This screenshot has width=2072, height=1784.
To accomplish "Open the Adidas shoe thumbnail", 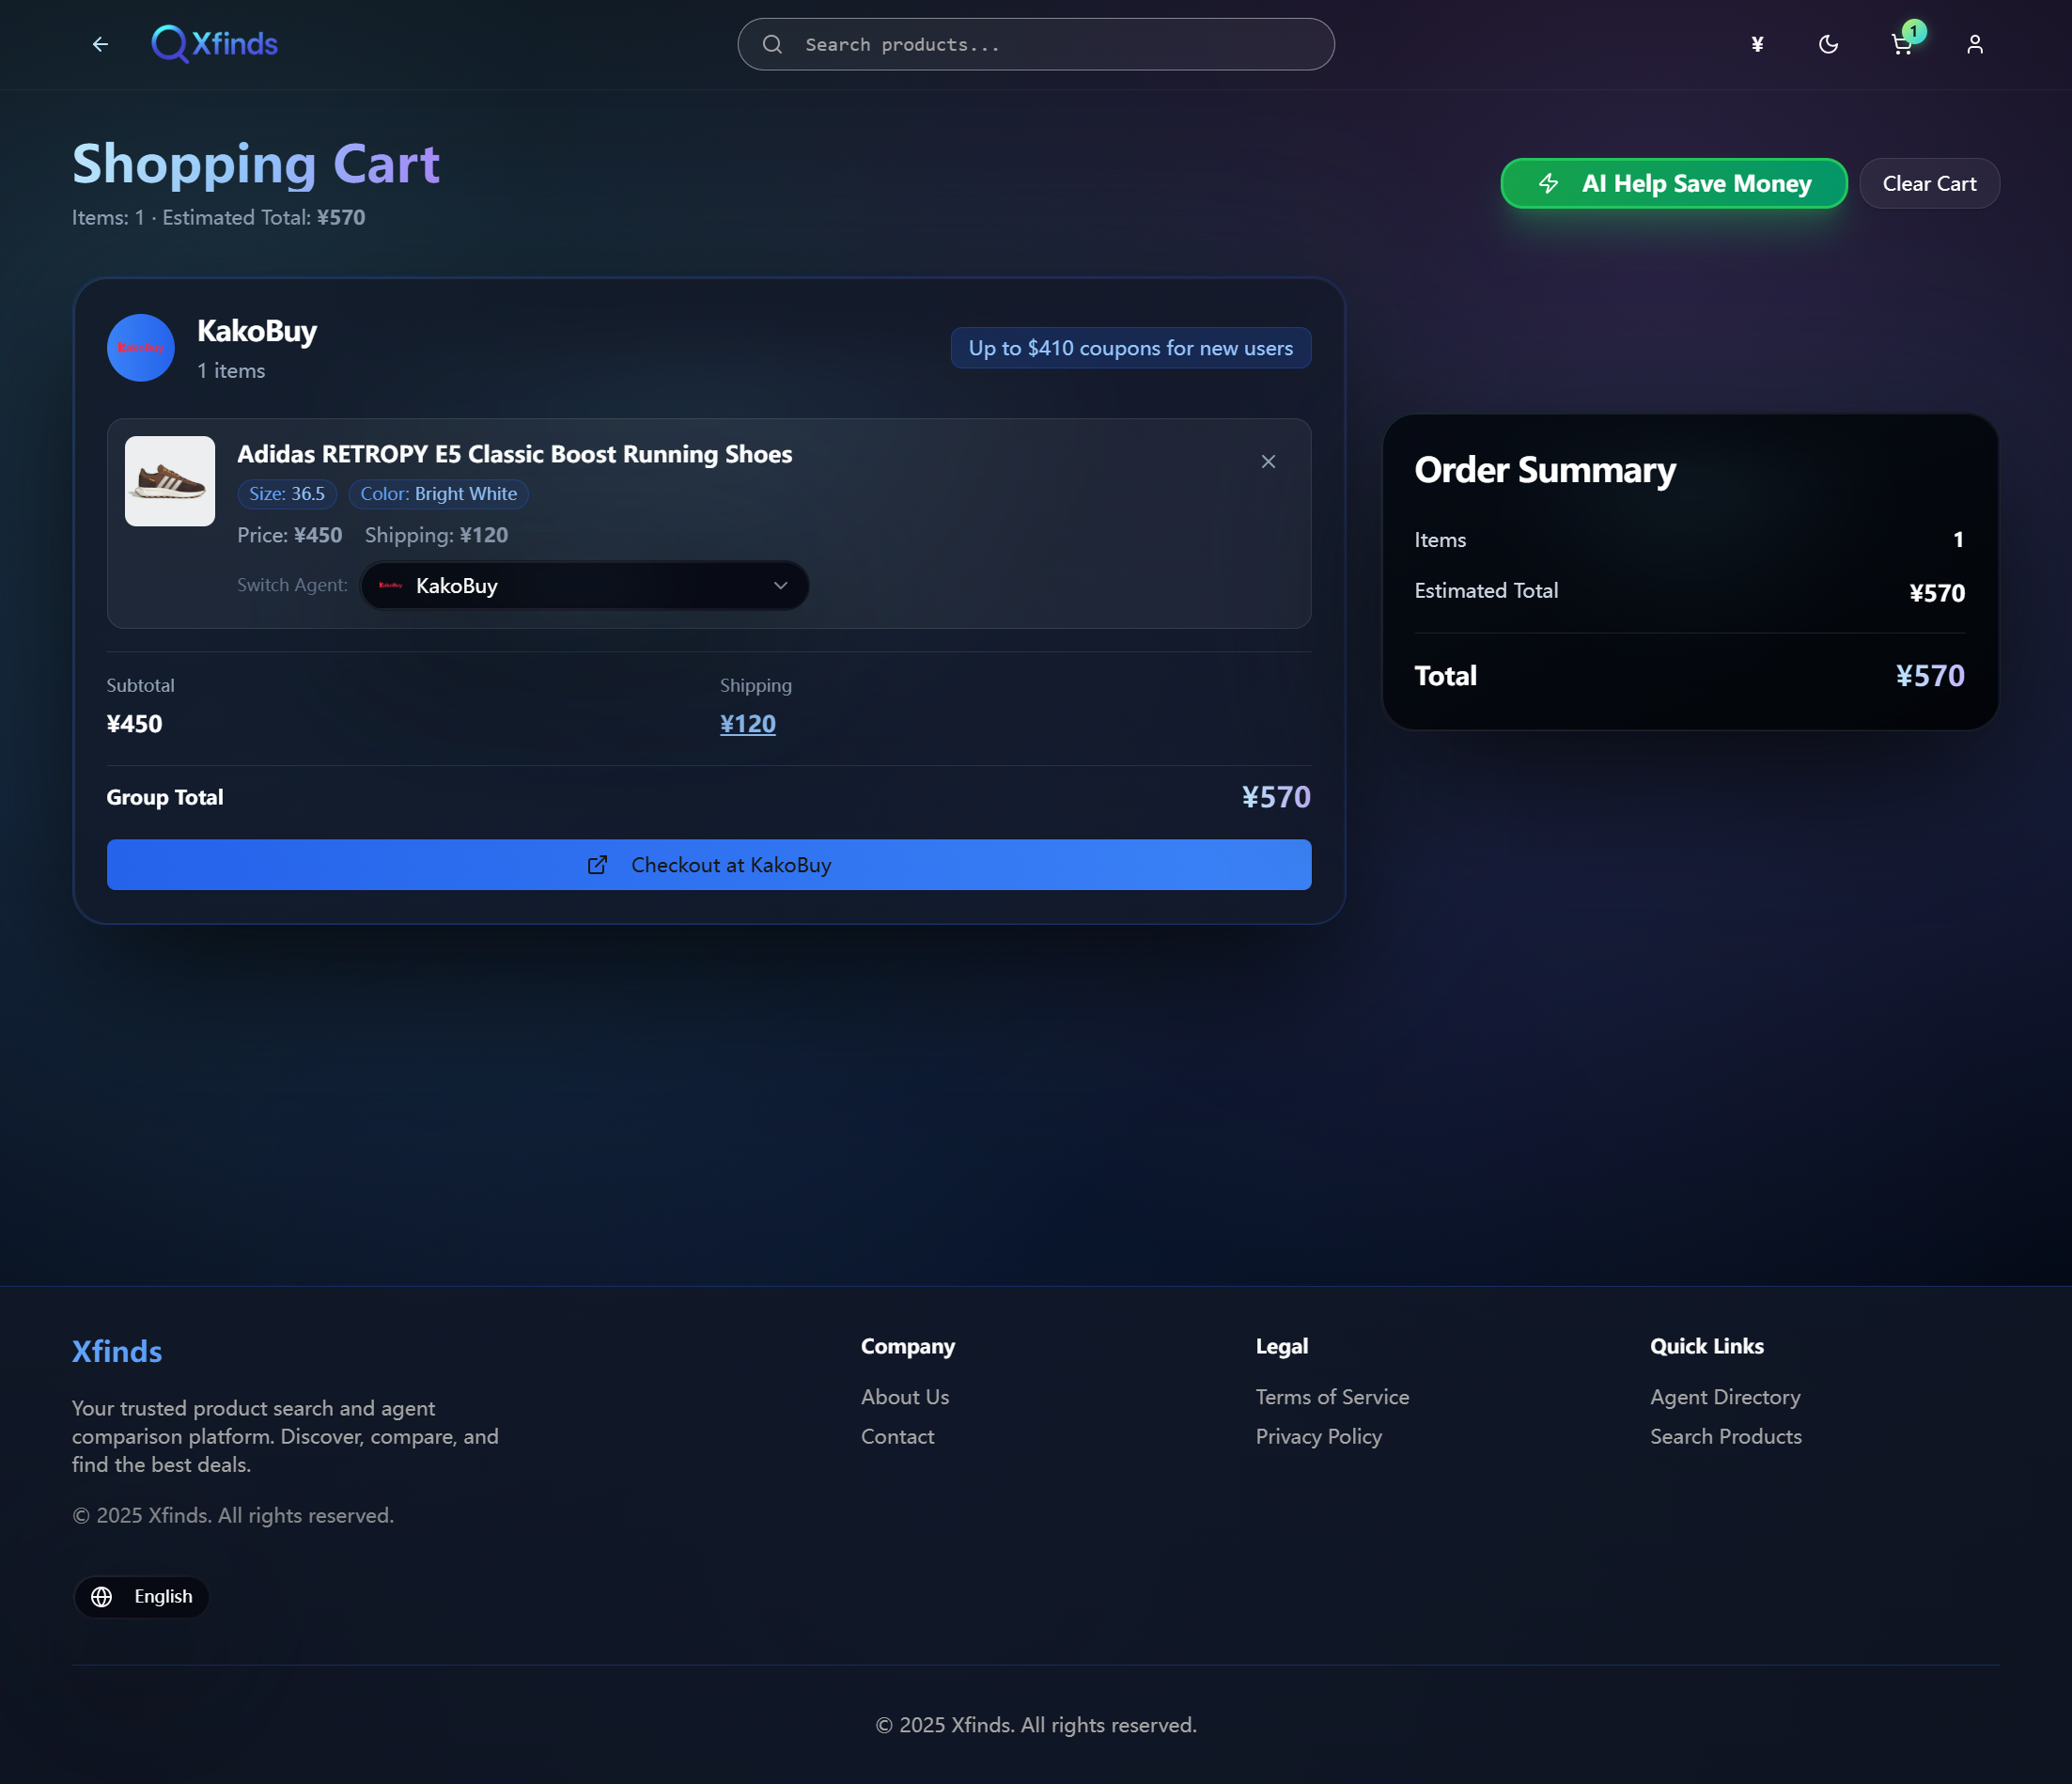I will 170,481.
